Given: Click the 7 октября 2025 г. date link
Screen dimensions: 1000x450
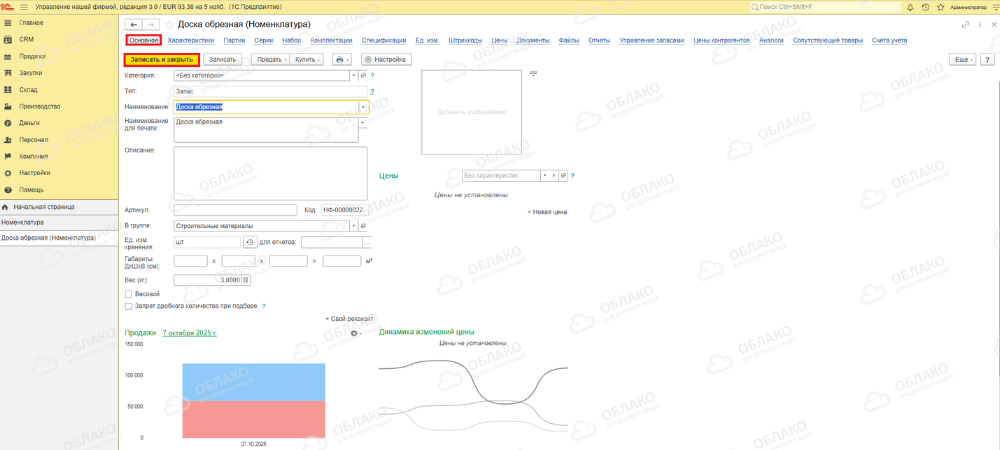Looking at the screenshot, I should [x=190, y=333].
